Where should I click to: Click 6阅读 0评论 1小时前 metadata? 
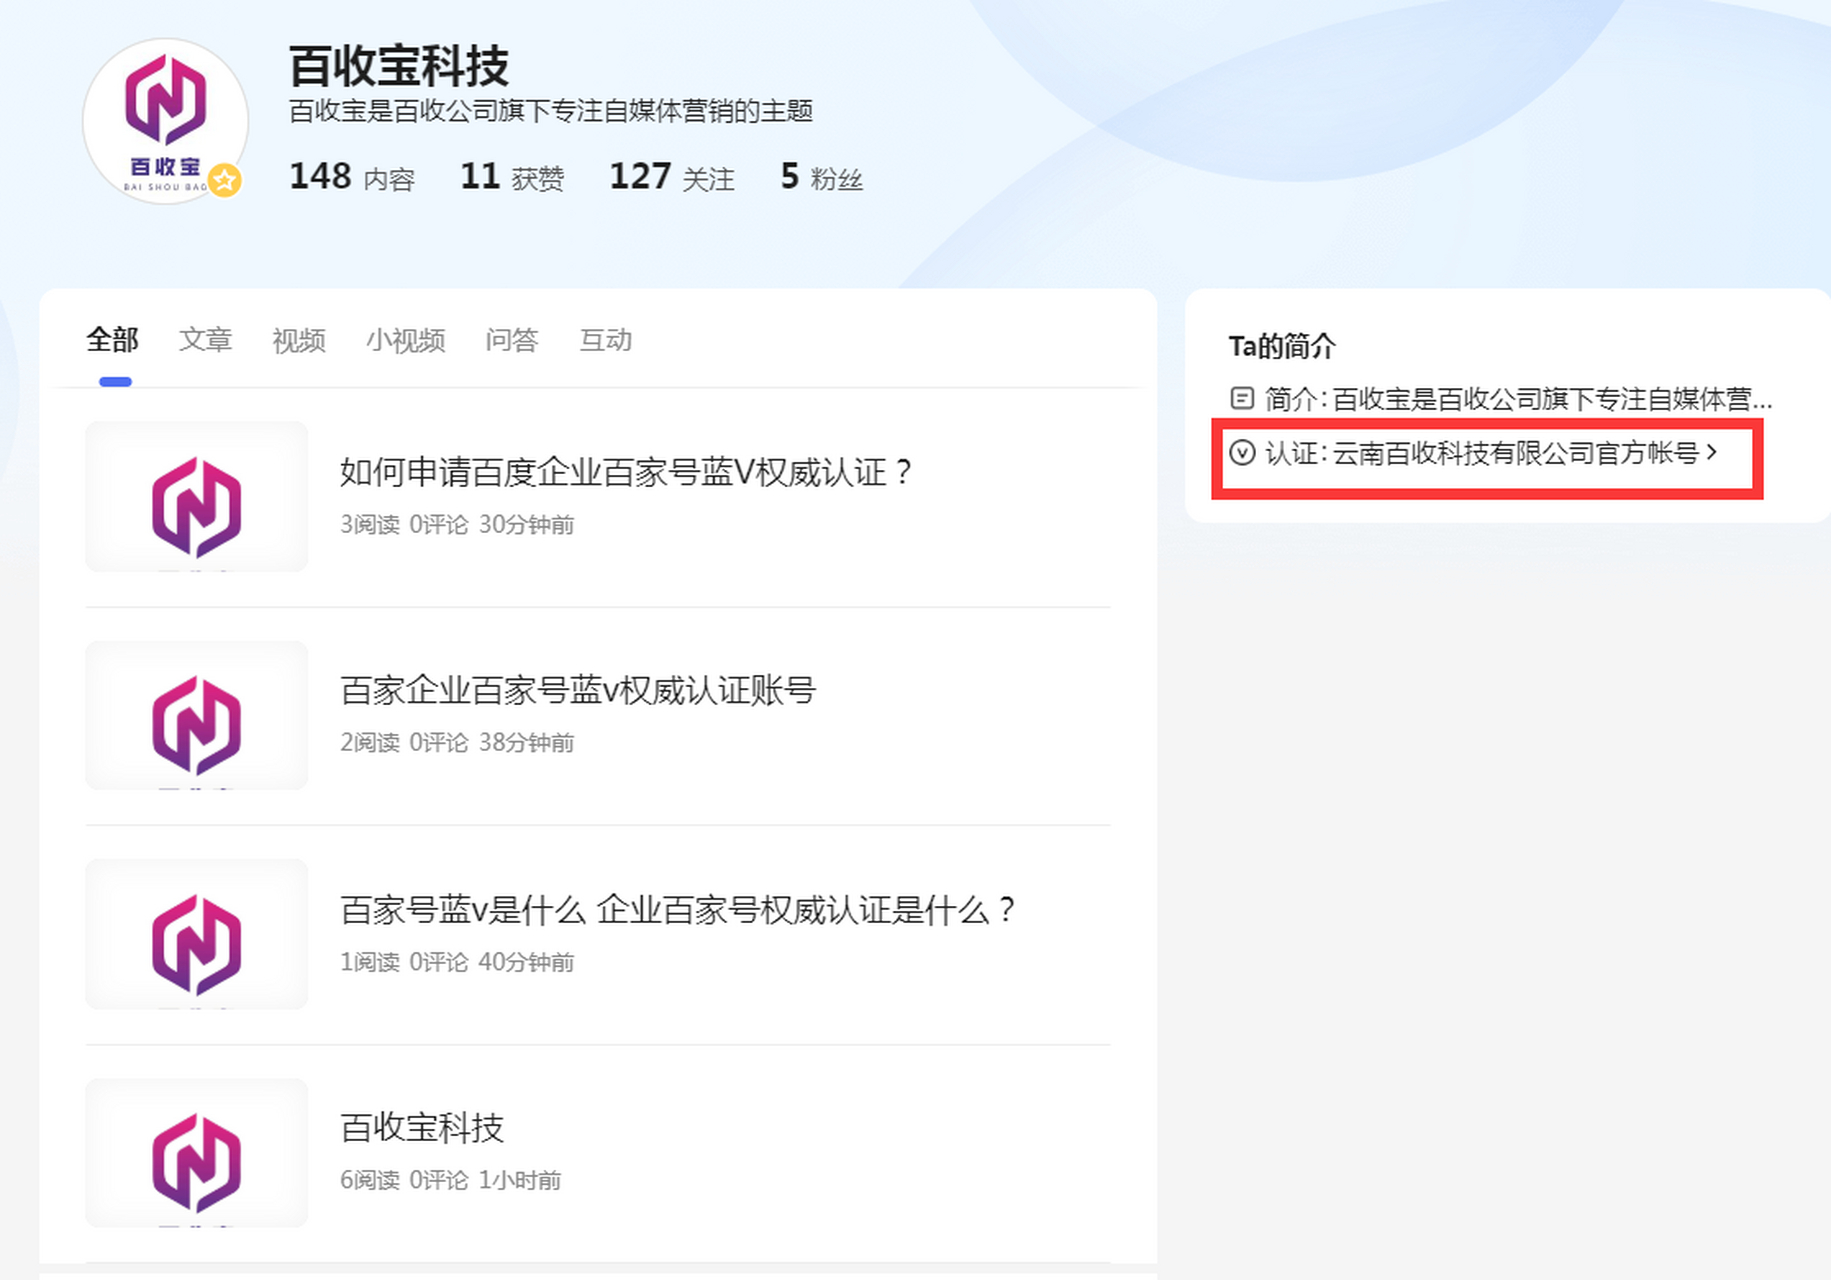450,1180
